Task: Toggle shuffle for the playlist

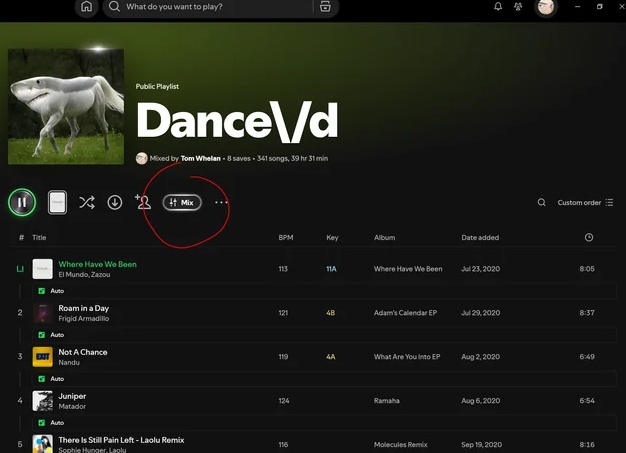Action: pos(87,202)
